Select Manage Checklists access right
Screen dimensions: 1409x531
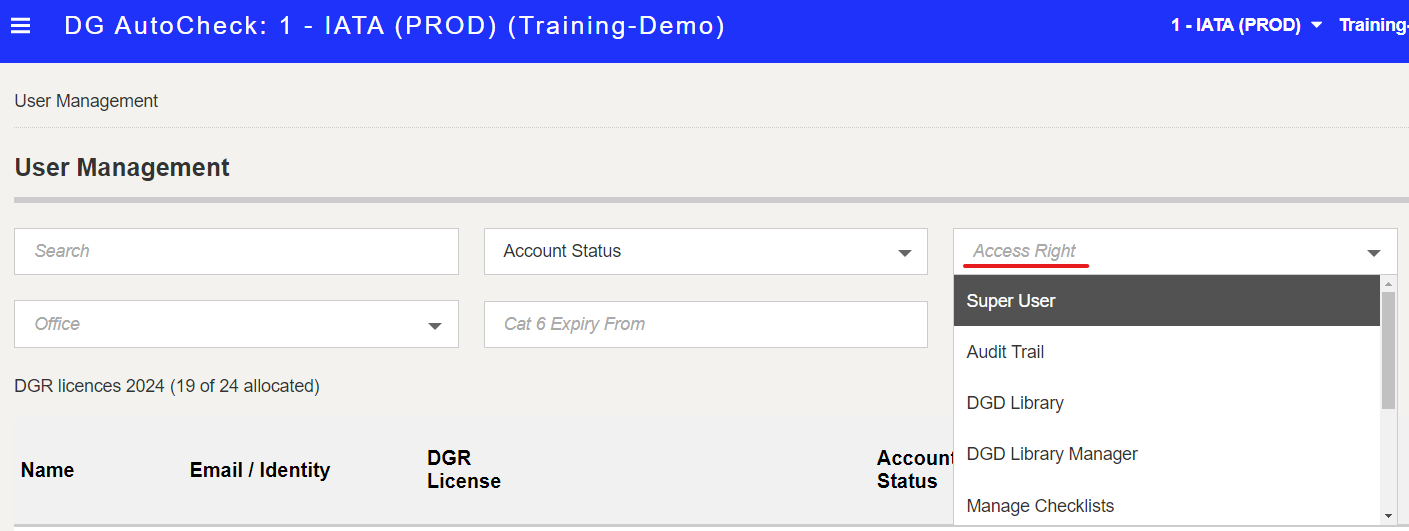tap(1167, 506)
